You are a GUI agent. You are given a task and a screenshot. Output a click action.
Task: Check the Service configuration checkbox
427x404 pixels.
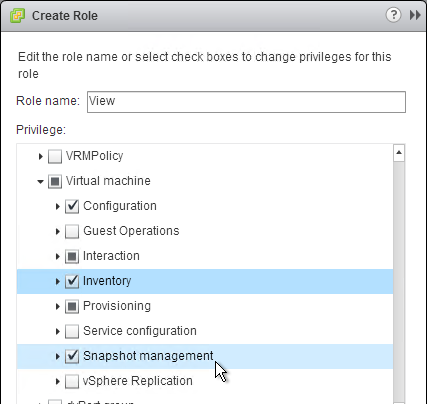click(x=72, y=331)
